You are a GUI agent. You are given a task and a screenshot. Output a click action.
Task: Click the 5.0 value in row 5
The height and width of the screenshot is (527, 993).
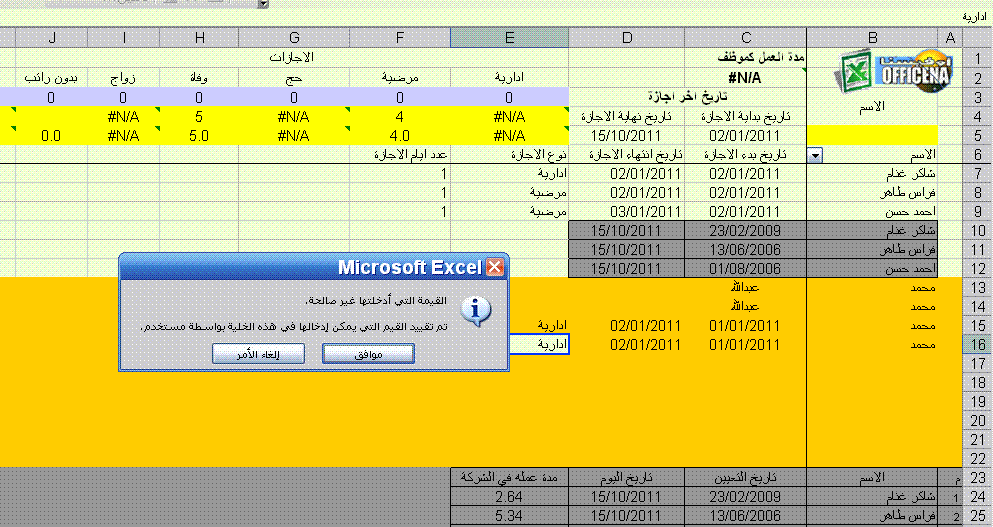pos(199,136)
